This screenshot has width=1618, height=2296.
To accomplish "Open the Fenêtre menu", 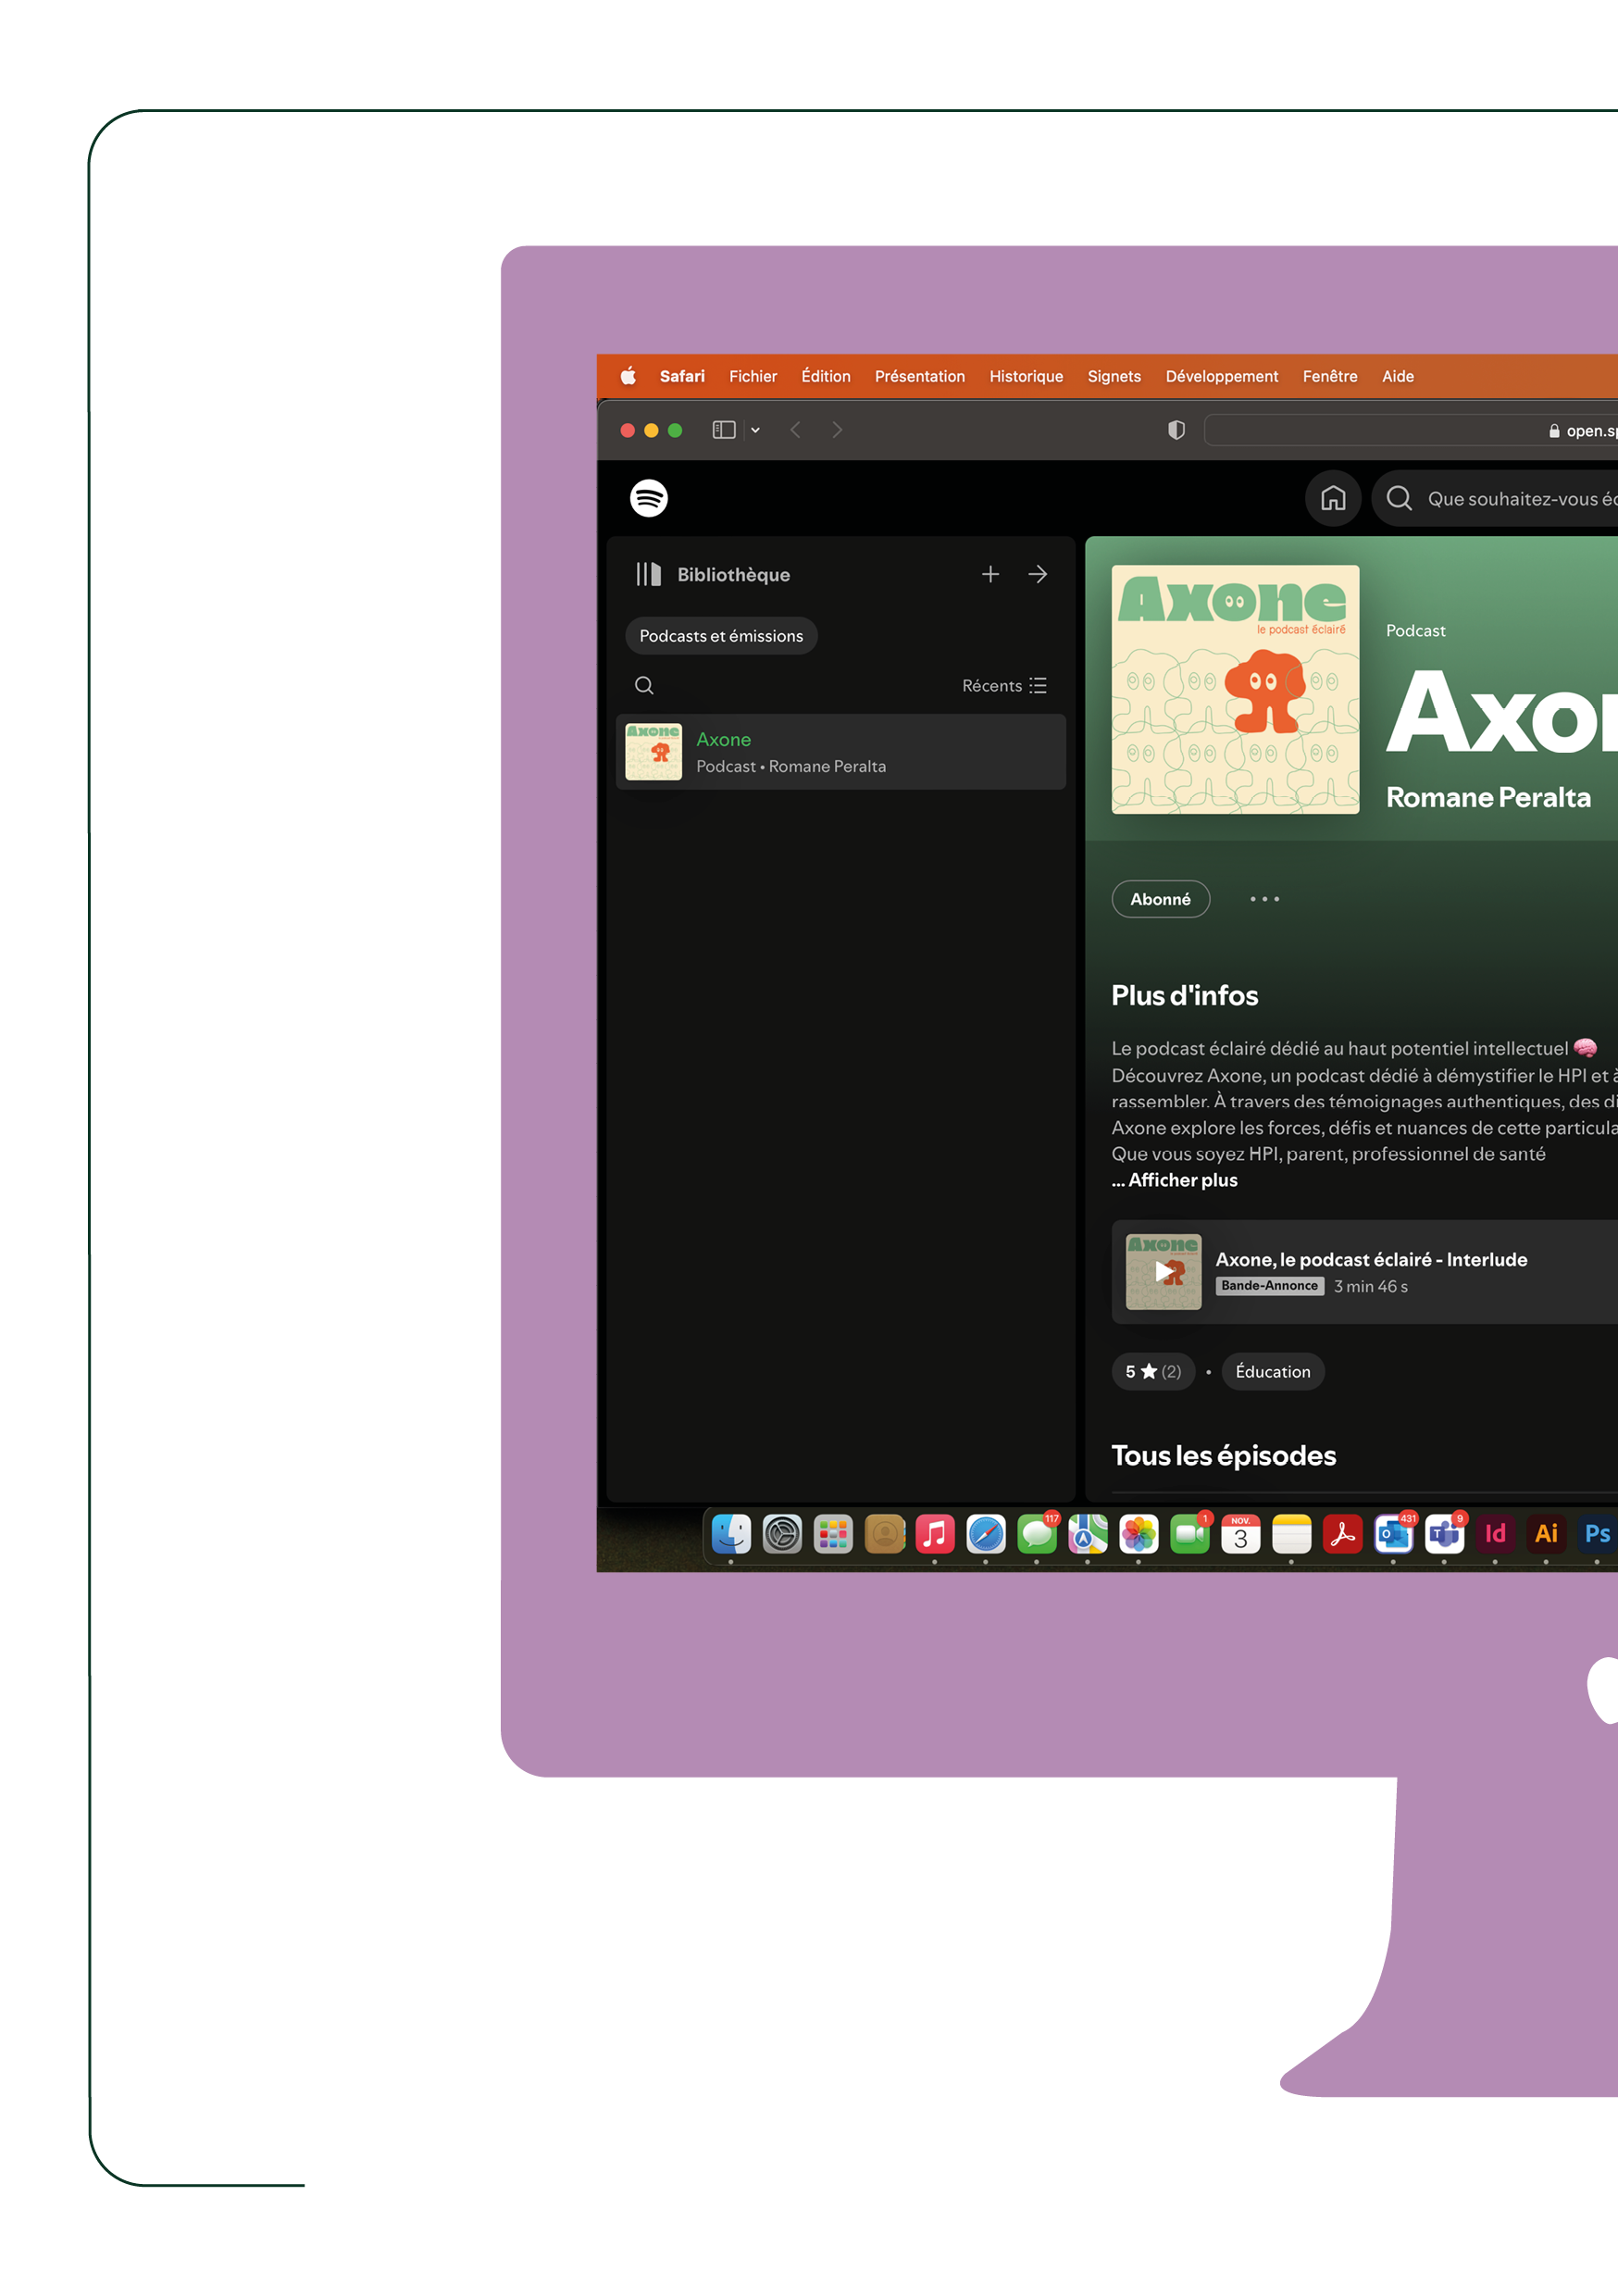I will 1330,376.
